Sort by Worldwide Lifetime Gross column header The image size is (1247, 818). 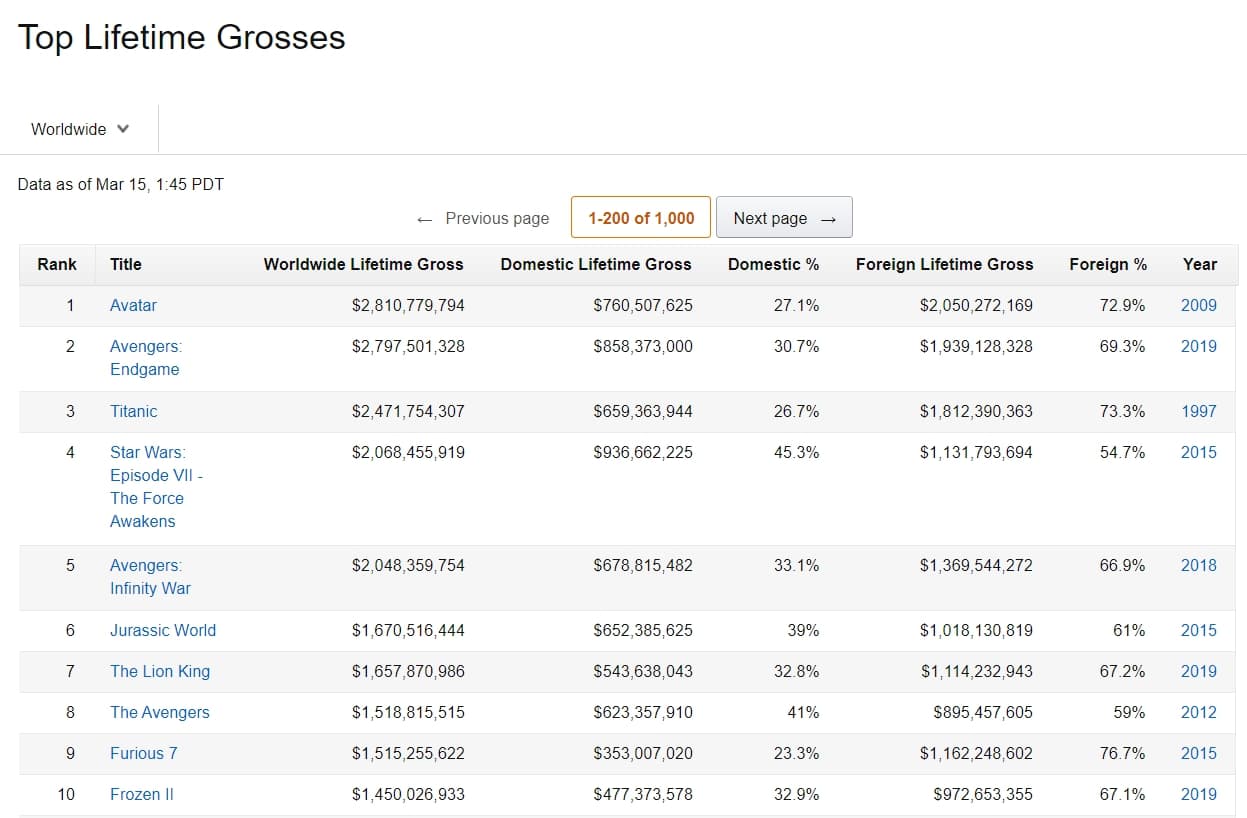click(363, 264)
